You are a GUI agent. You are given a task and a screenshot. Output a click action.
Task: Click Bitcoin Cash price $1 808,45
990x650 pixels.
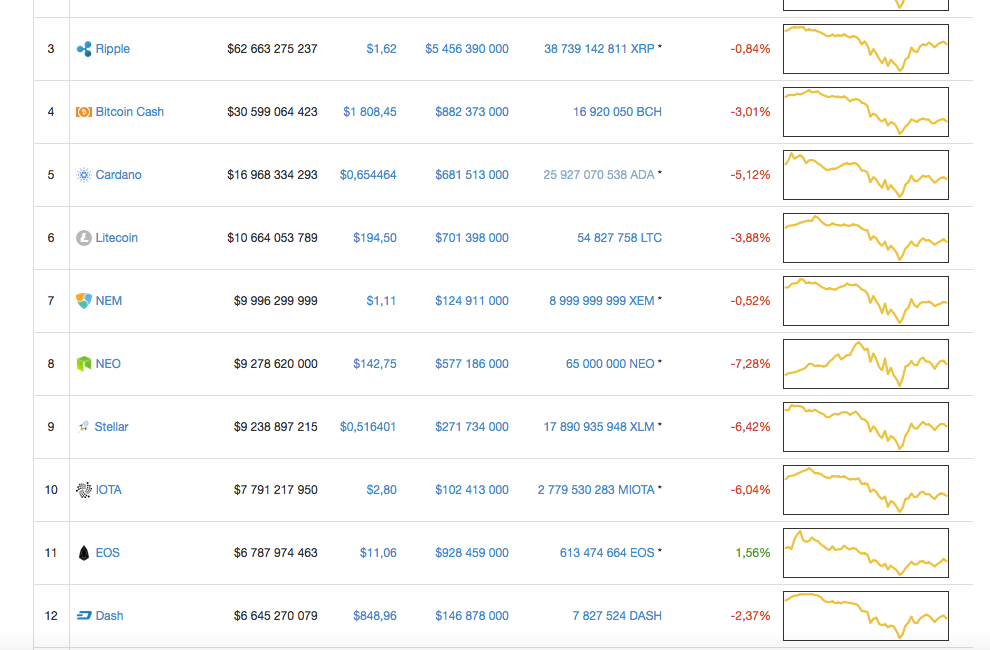370,112
